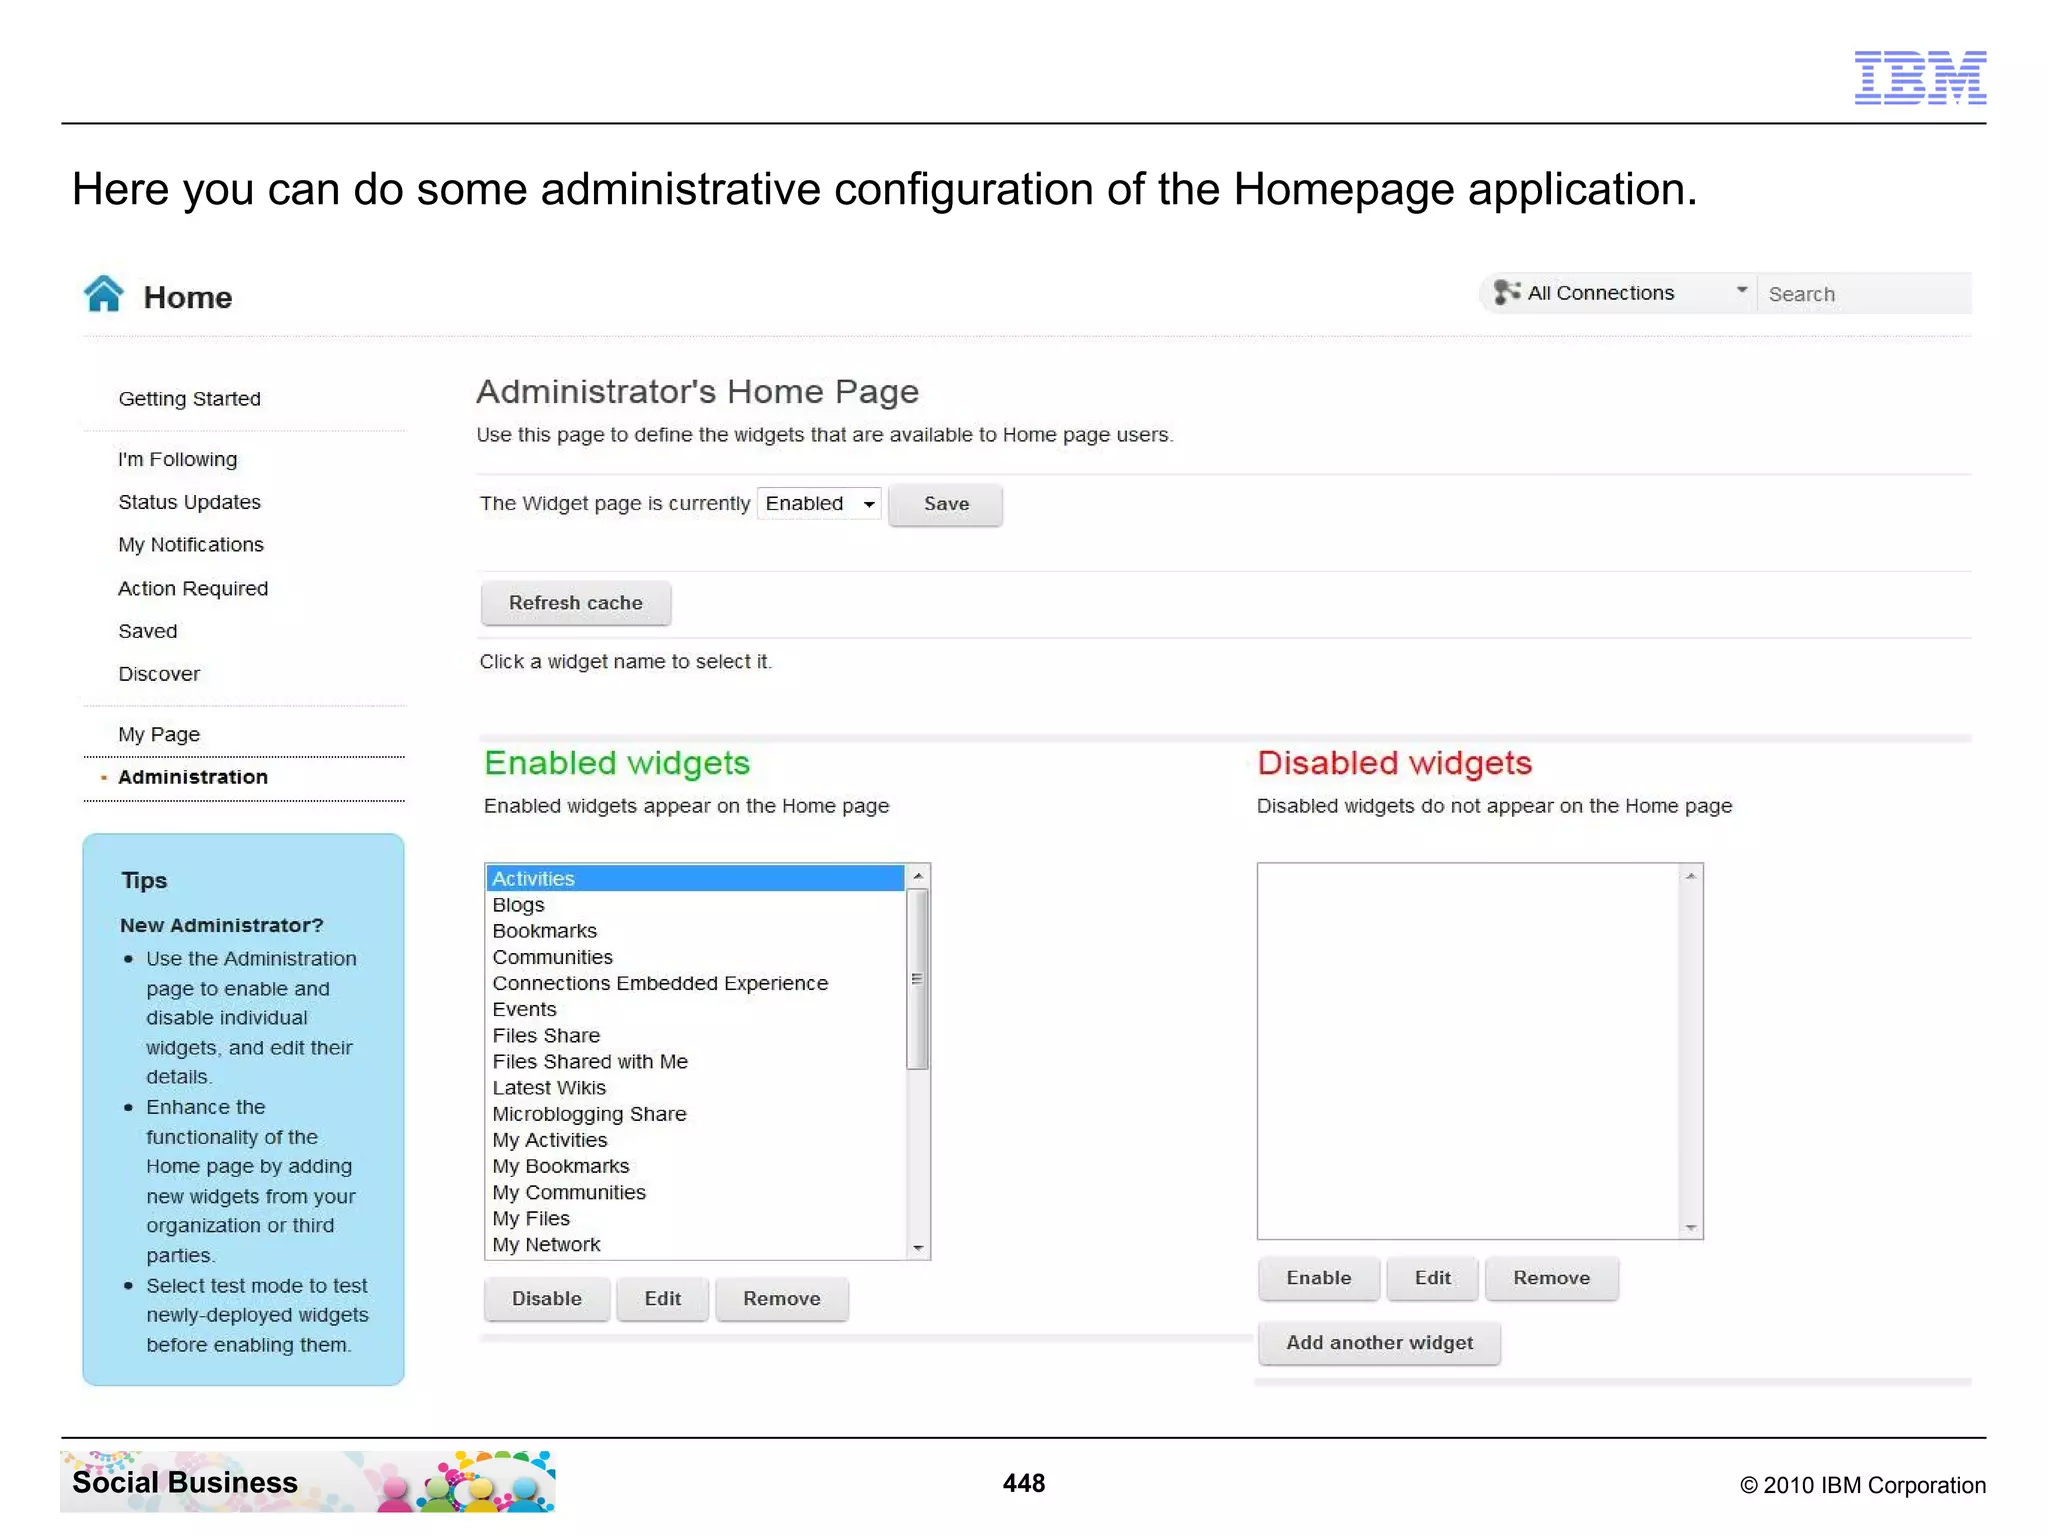The image size is (2048, 1536).
Task: Select My Bookmarks in the widgets list
Action: click(x=695, y=1167)
